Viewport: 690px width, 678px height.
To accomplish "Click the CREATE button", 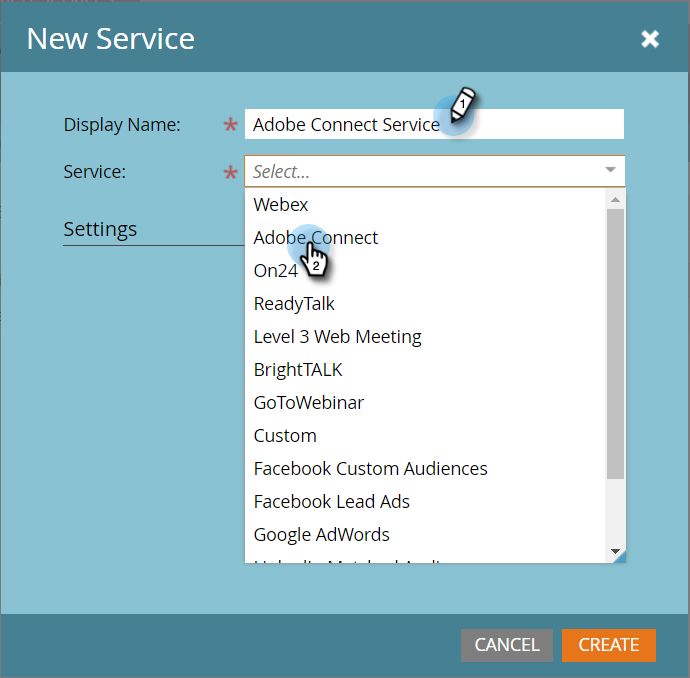I will pyautogui.click(x=609, y=645).
